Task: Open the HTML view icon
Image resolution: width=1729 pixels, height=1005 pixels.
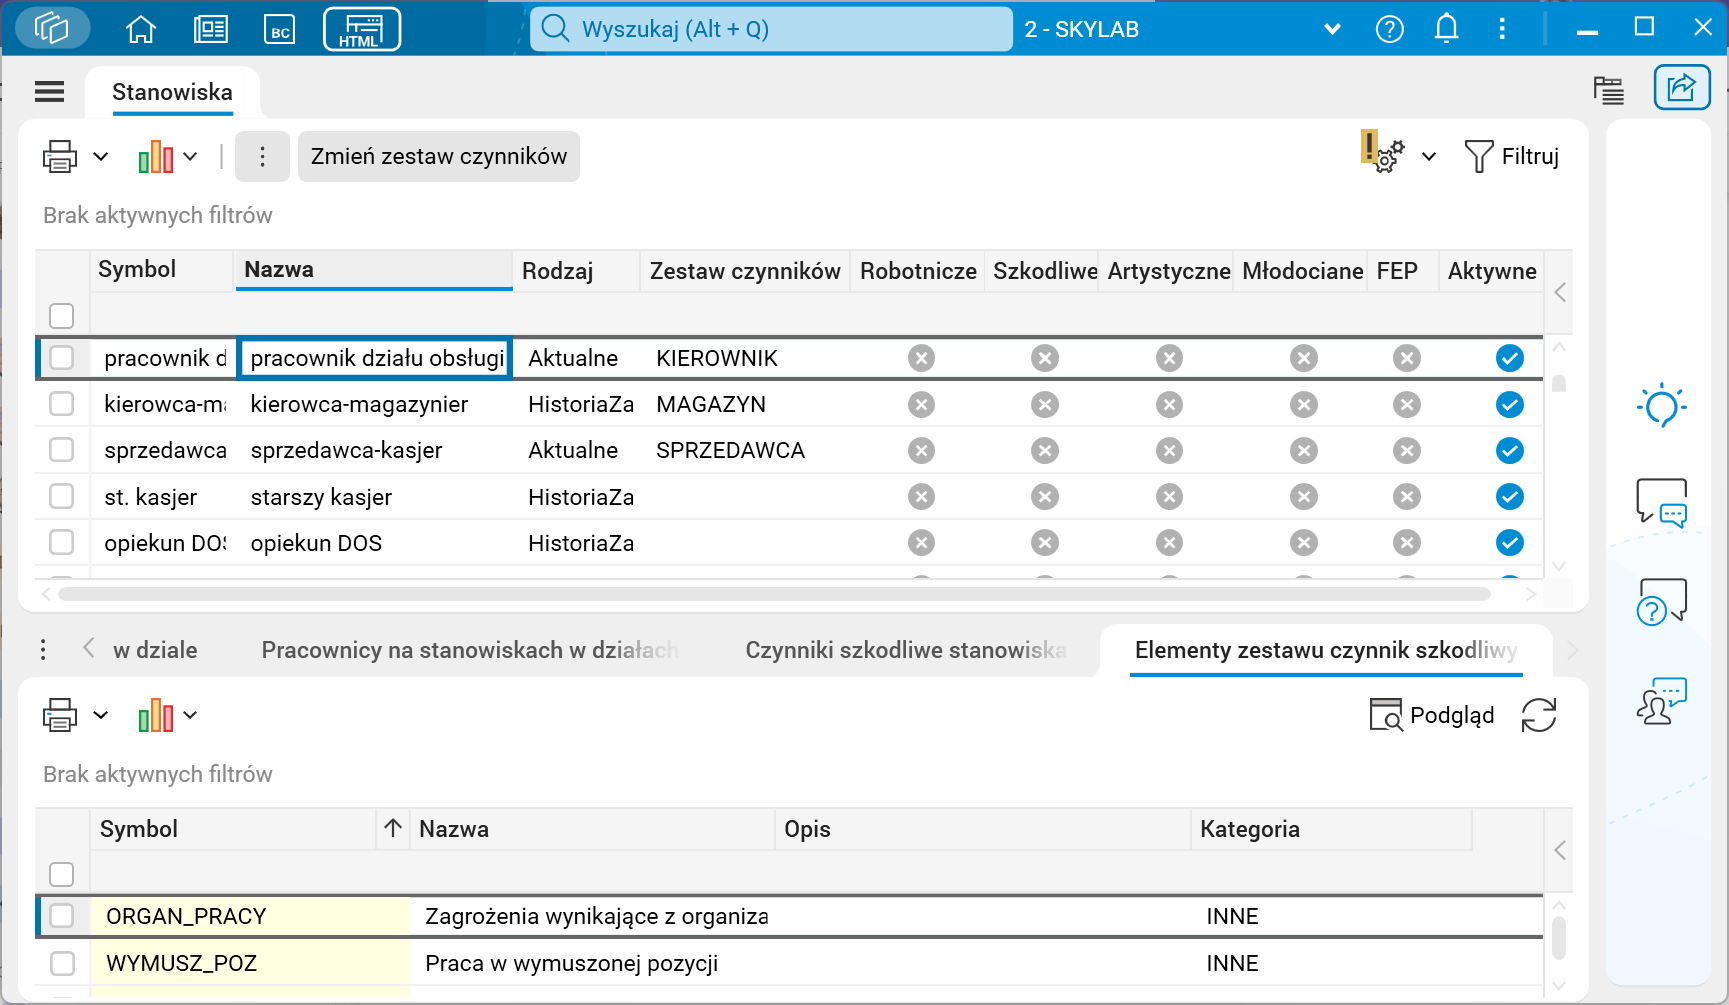Action: click(361, 28)
